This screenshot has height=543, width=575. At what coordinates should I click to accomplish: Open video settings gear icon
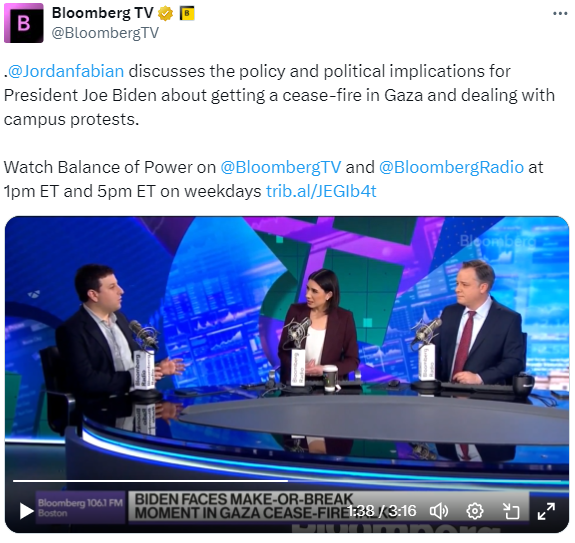click(x=475, y=511)
